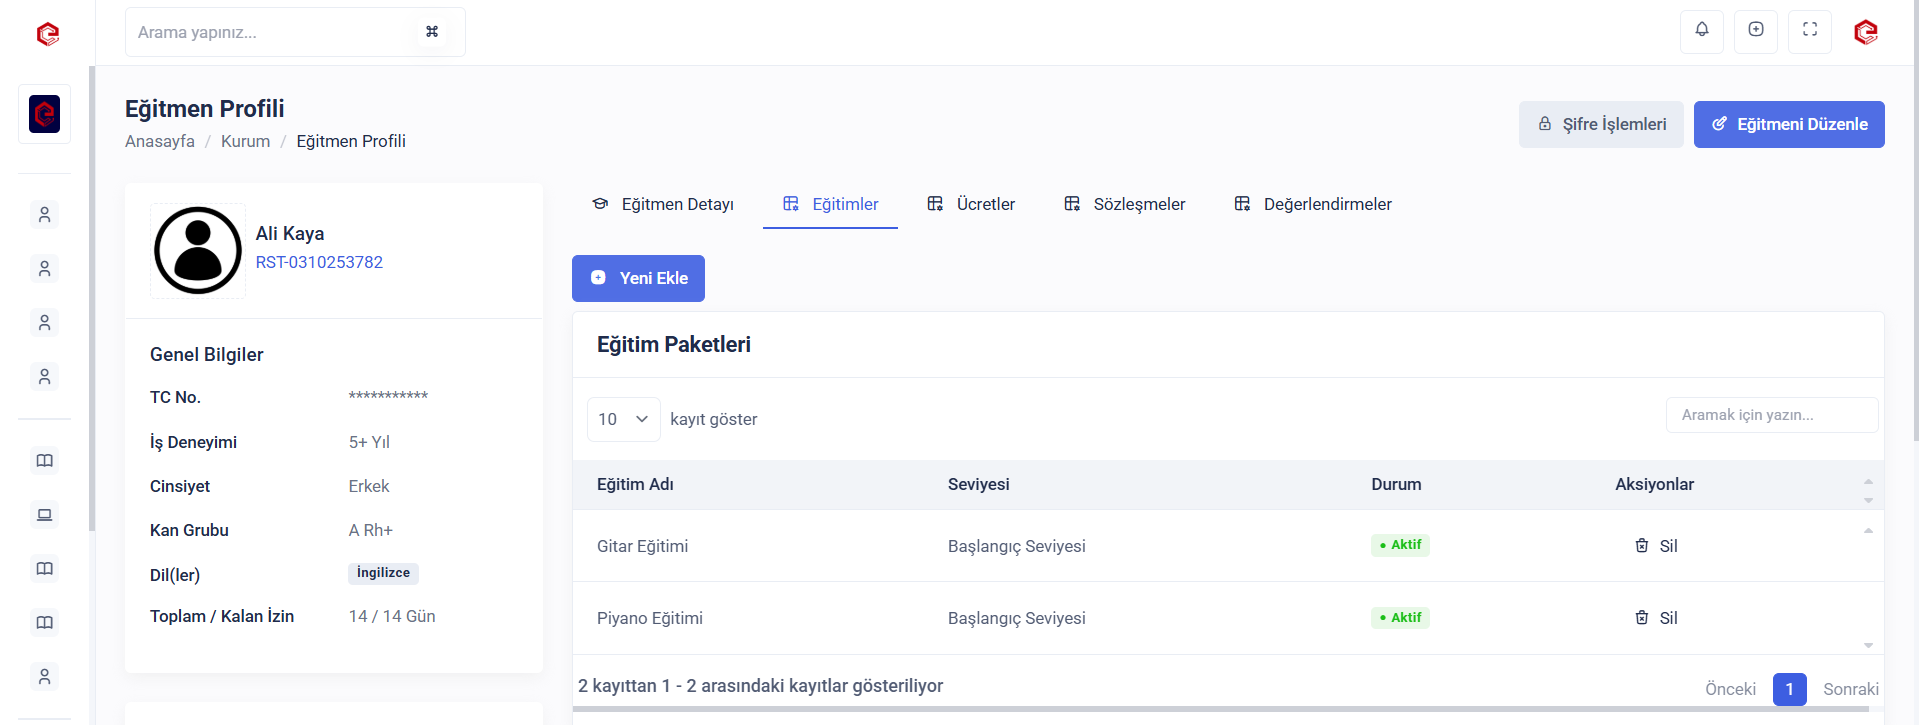
Task: Focus the 'Aramak için yazın' table search field
Action: pyautogui.click(x=1771, y=415)
